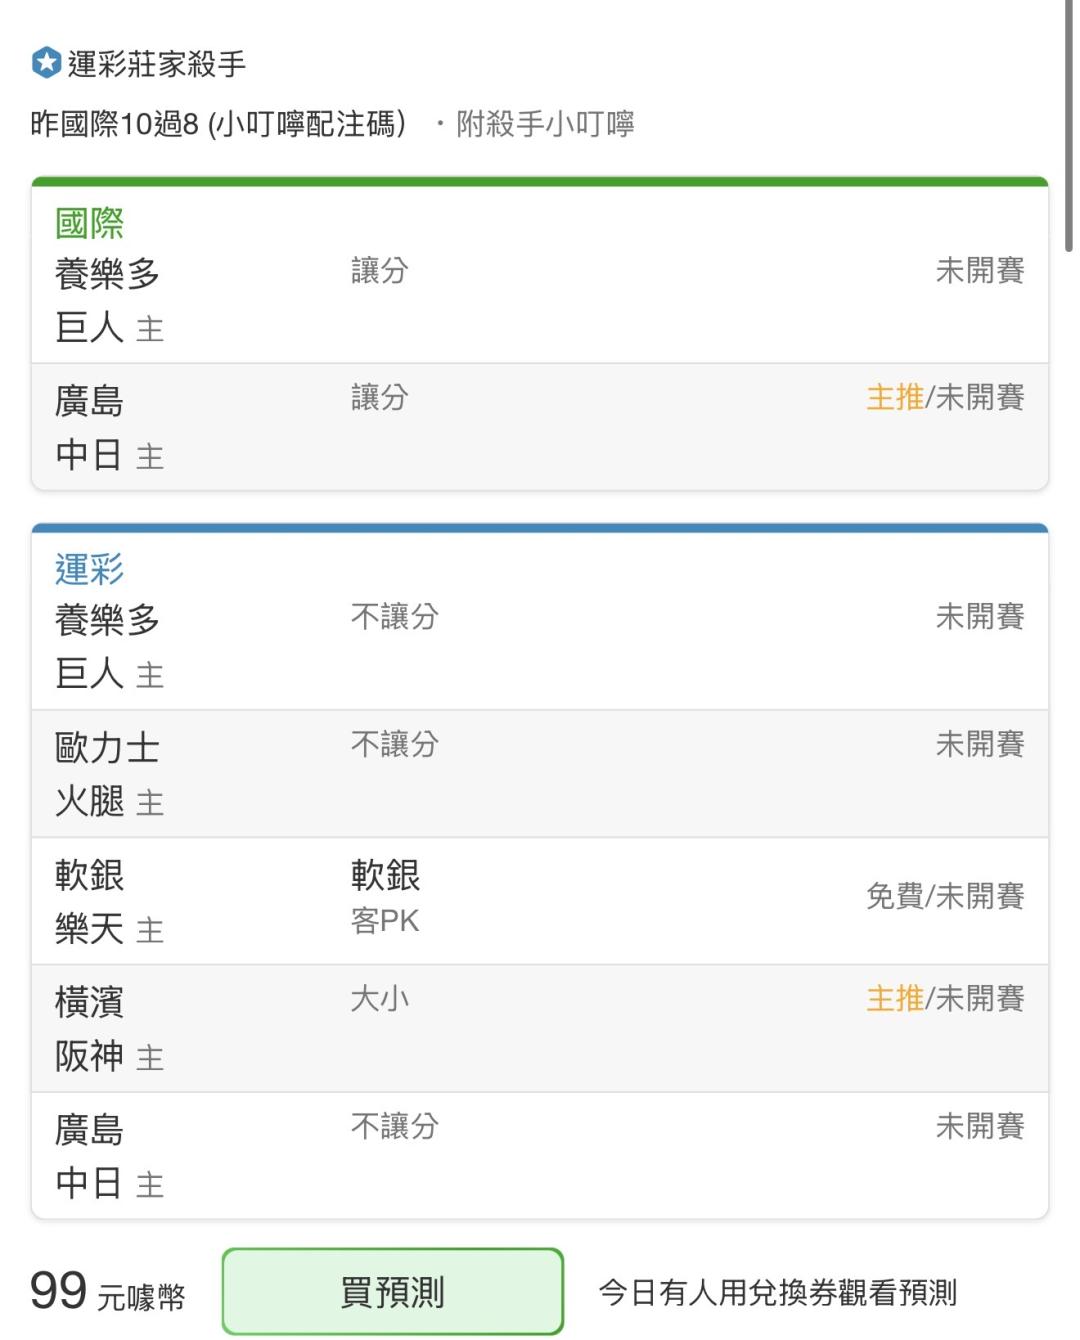Click the blue star badge icon
The height and width of the screenshot is (1340, 1080).
46,63
